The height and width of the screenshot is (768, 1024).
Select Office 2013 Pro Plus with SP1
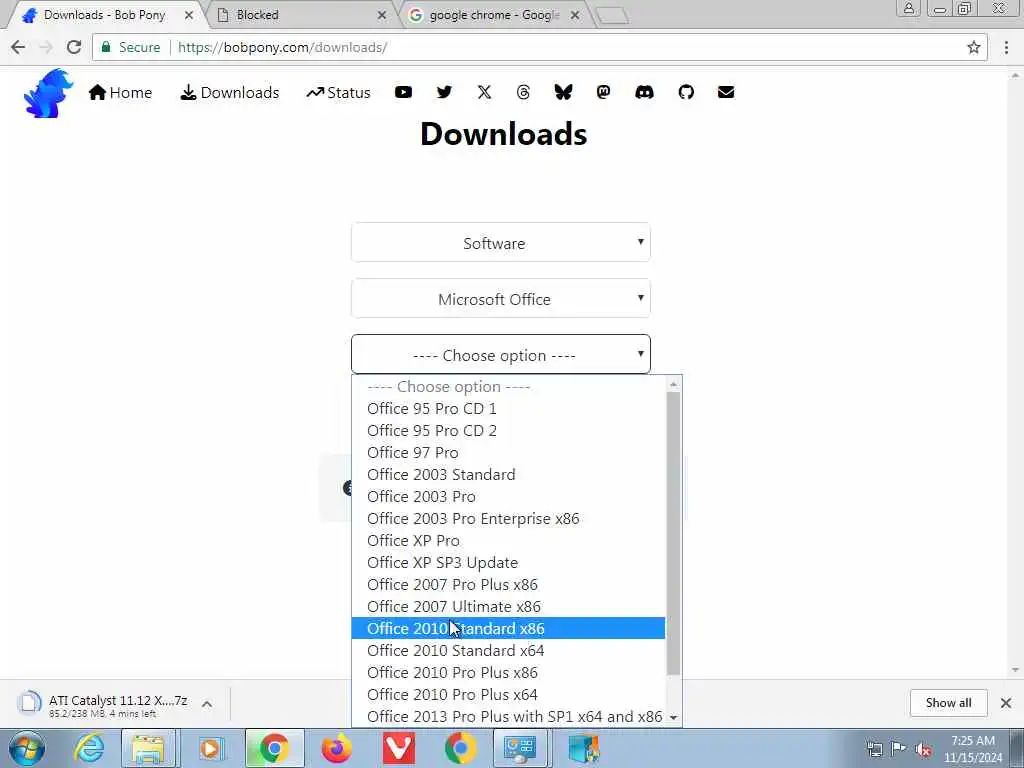[508, 716]
